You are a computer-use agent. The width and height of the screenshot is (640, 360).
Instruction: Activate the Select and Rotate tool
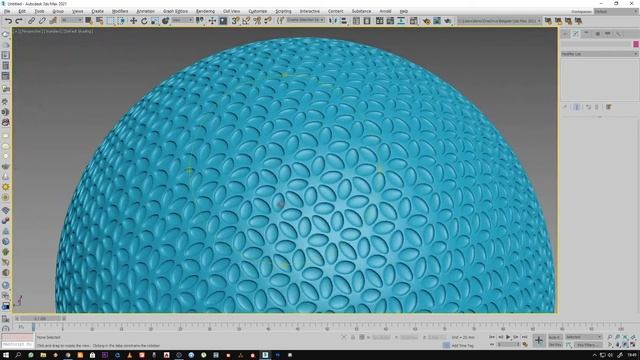tap(144, 20)
